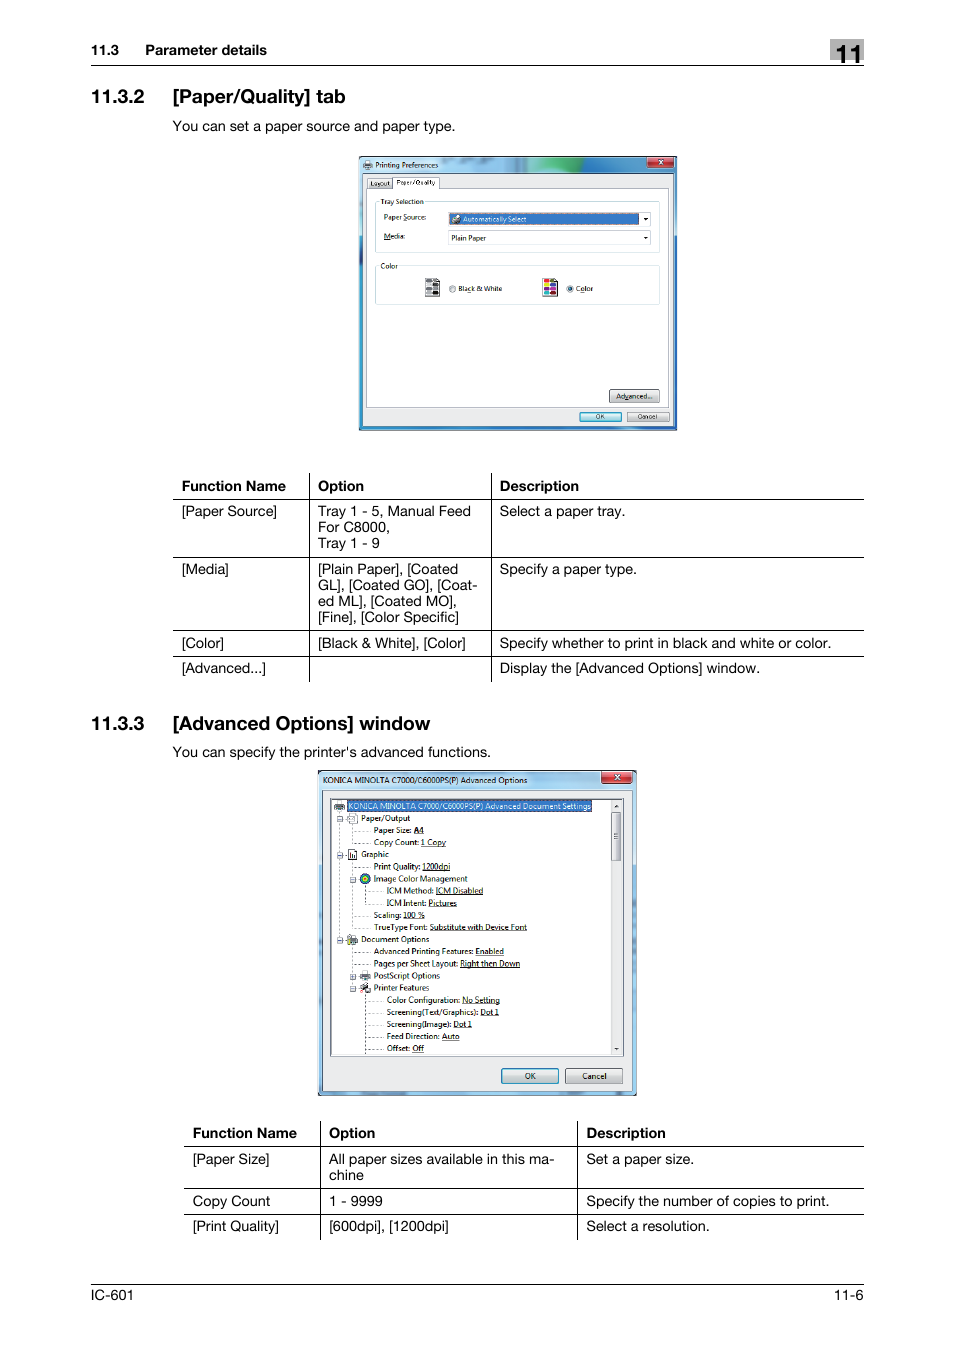Viewport: 954px width, 1351px height.
Task: Click the Advanced... button
Action: click(634, 396)
